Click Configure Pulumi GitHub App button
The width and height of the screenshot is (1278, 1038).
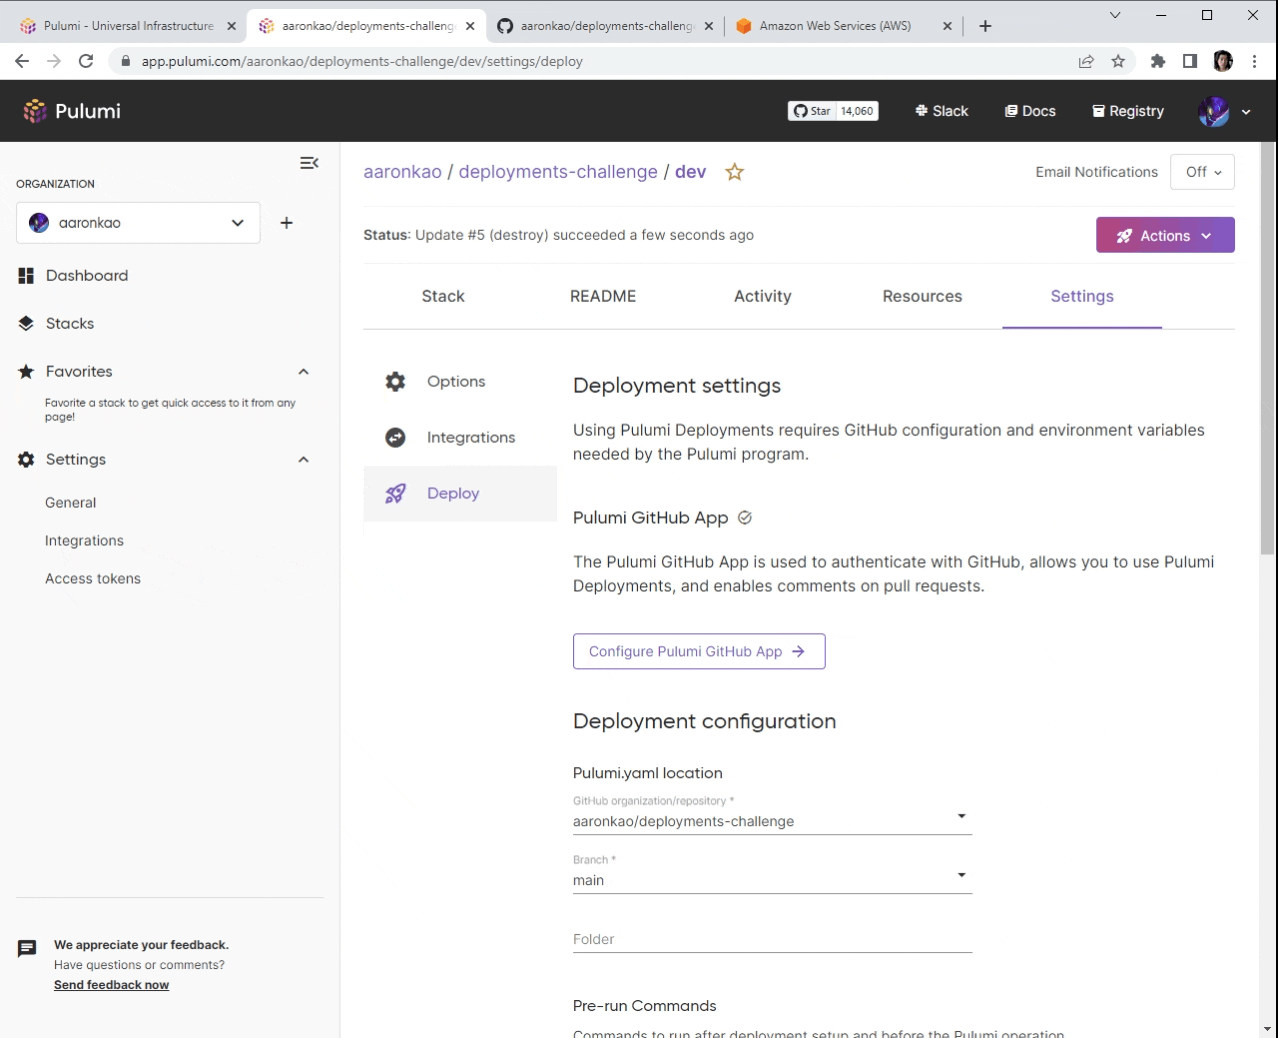[x=699, y=651]
